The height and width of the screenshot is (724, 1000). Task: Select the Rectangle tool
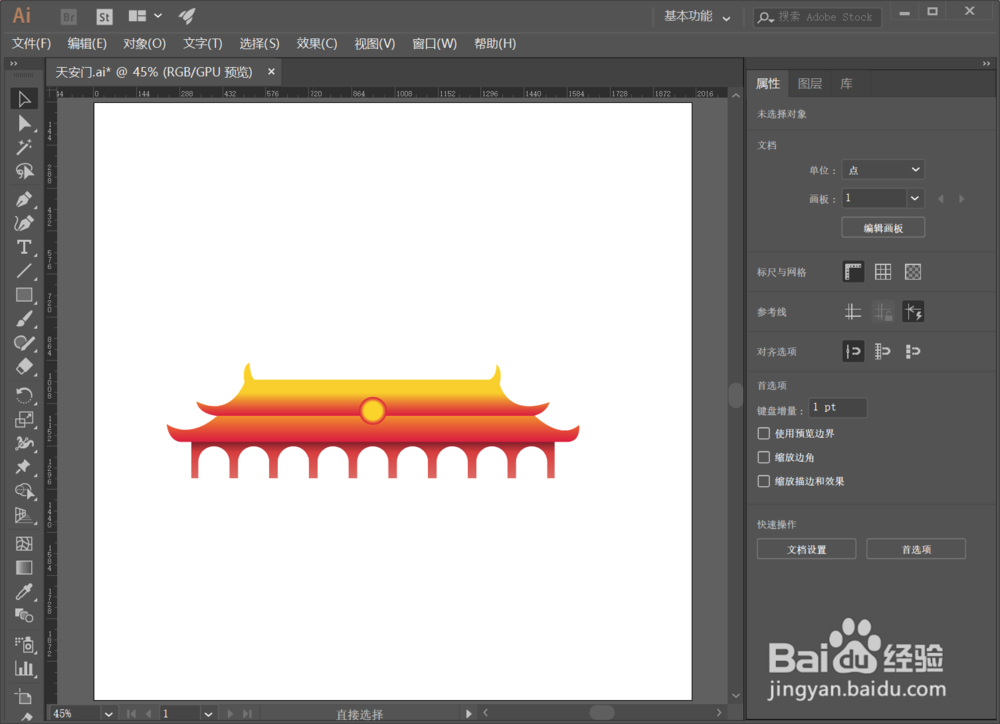click(x=25, y=294)
